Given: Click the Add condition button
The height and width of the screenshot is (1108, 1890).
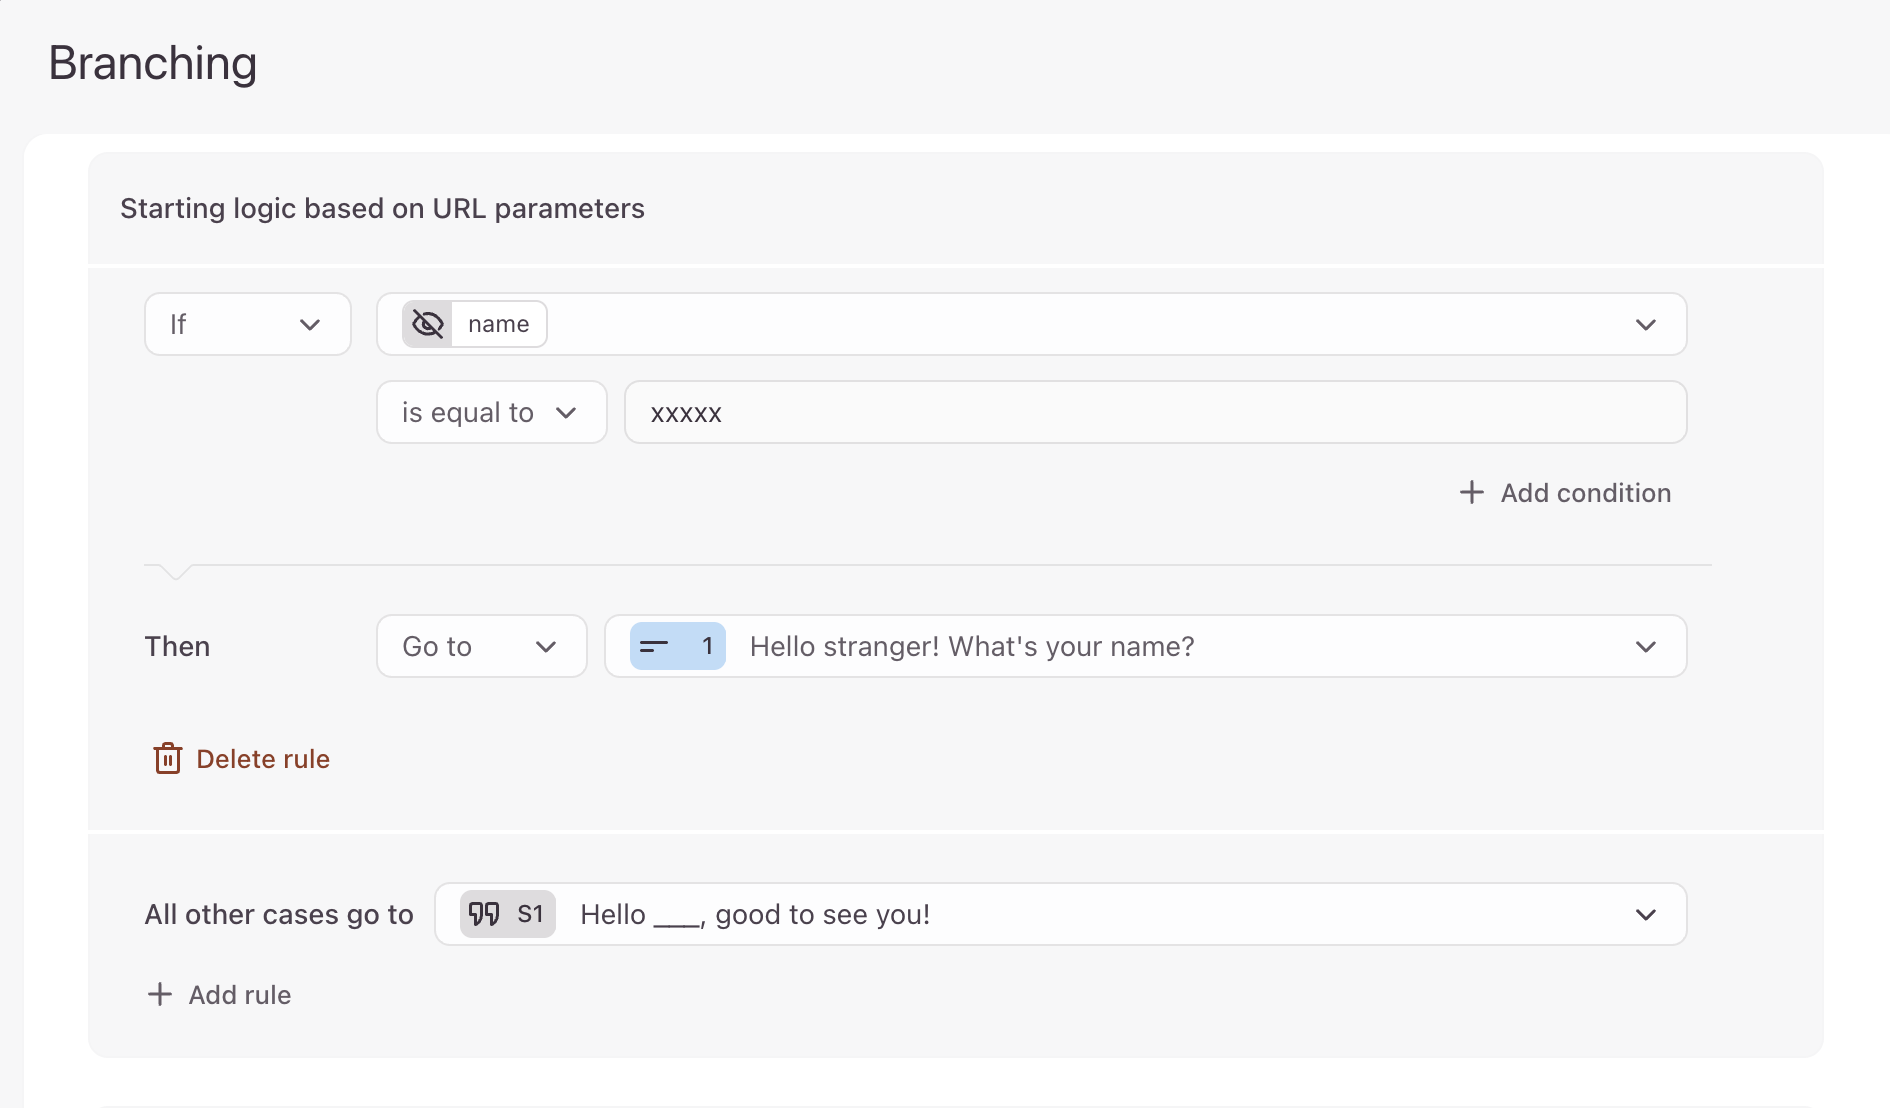Looking at the screenshot, I should point(1565,493).
